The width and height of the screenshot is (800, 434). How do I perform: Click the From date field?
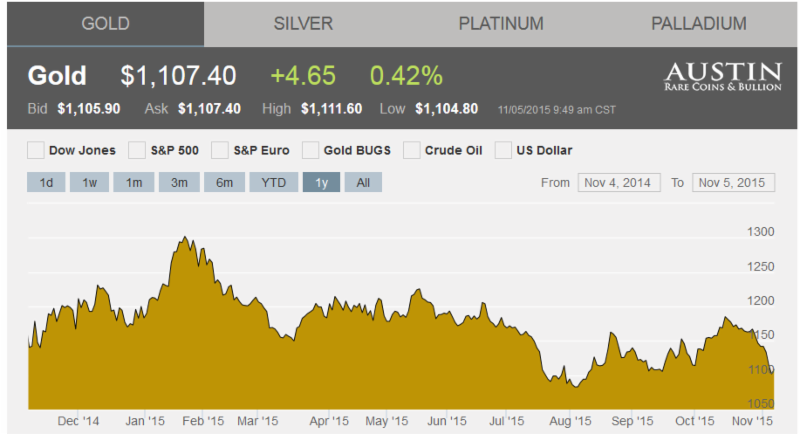[x=618, y=183]
